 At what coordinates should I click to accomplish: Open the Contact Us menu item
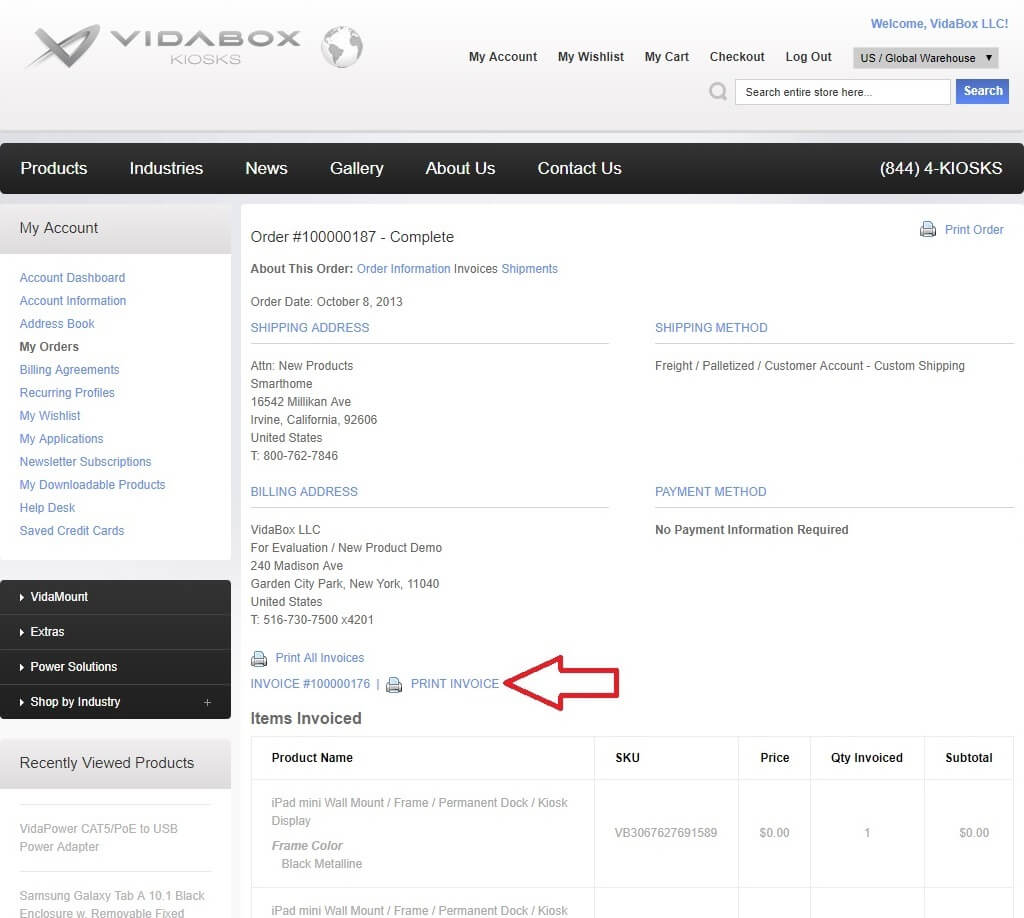click(579, 168)
